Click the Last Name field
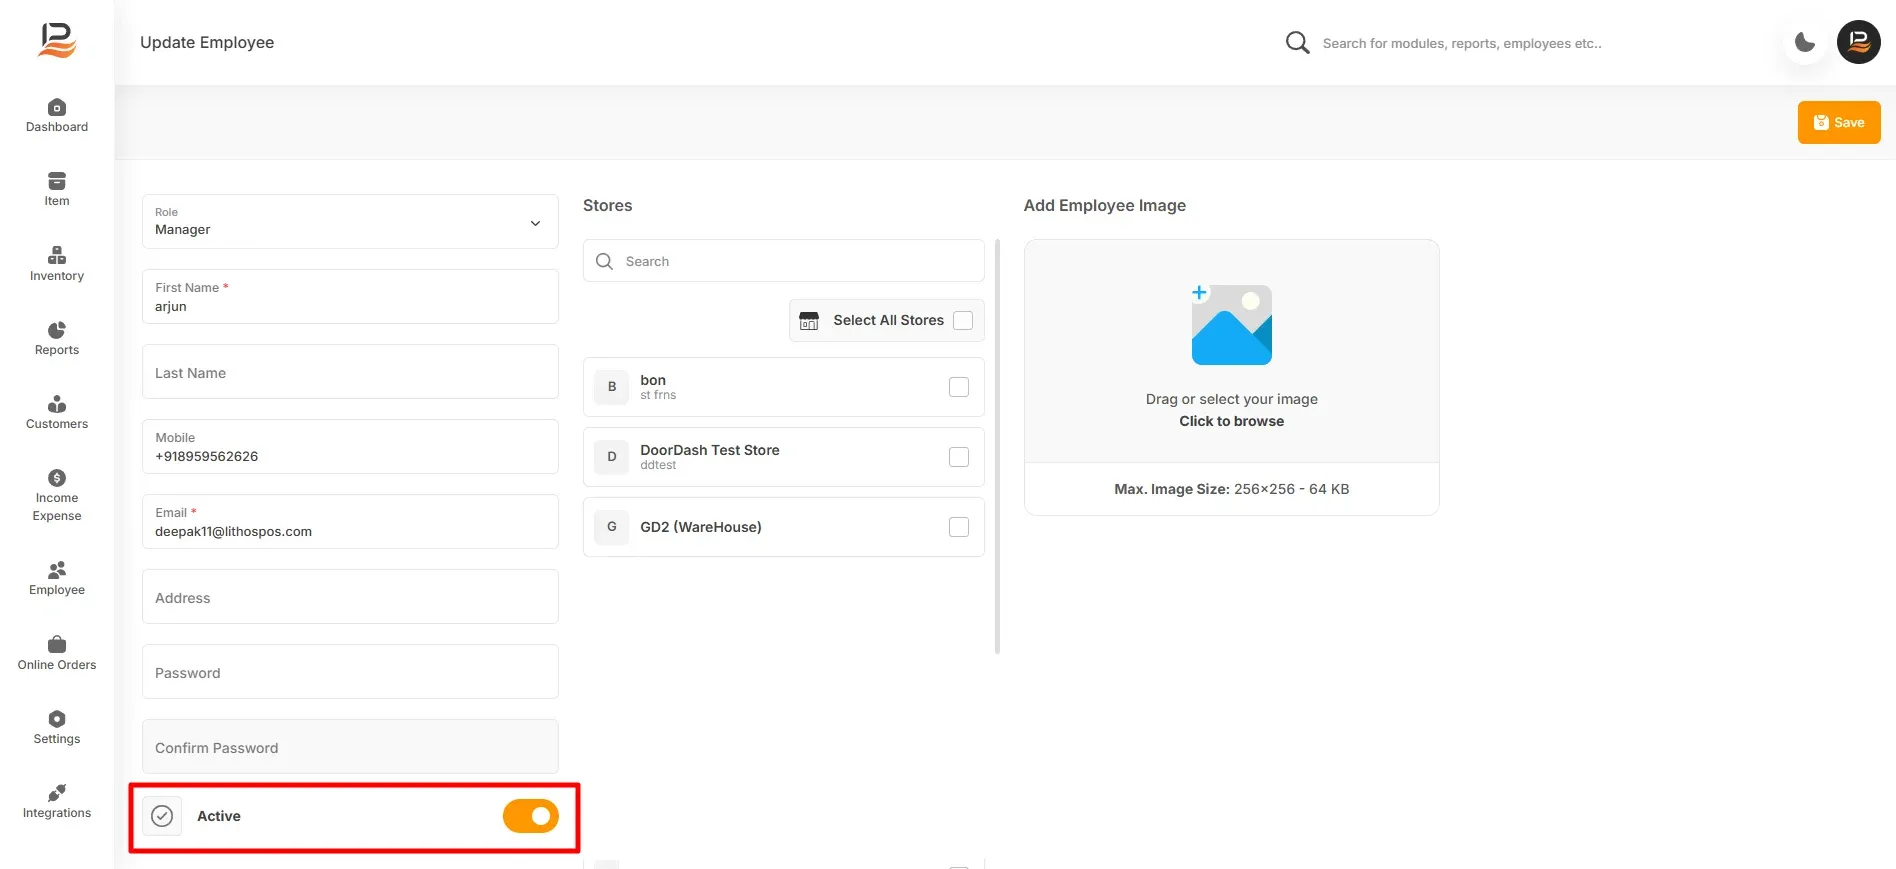The image size is (1896, 869). 350,371
